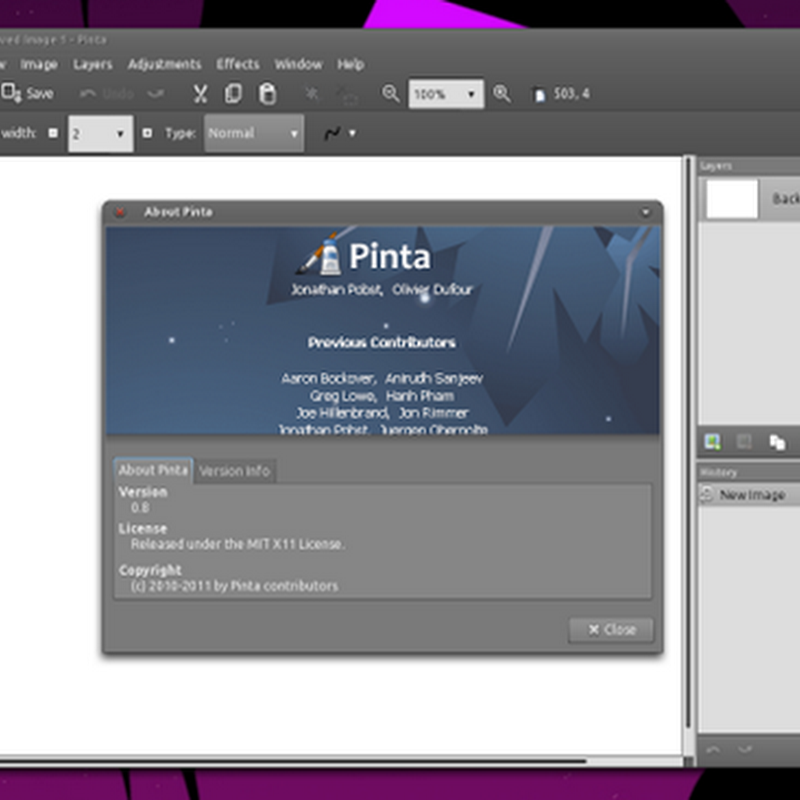Click the zoom out magnifier icon

390,94
